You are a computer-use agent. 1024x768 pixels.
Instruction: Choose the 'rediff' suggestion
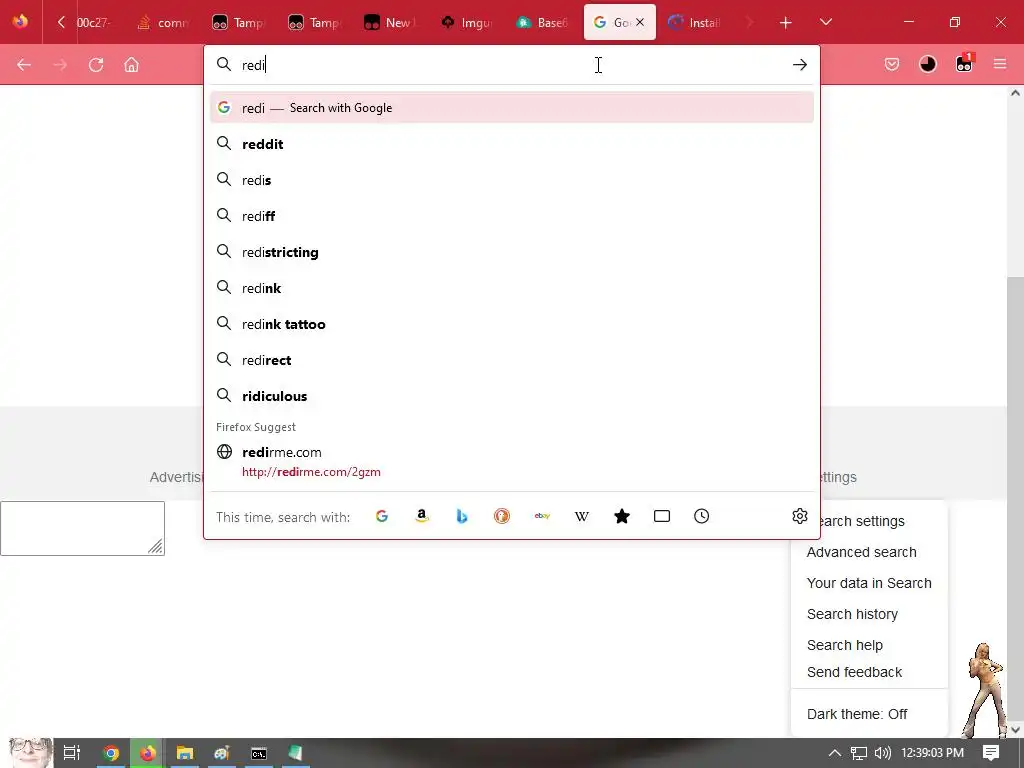point(512,216)
